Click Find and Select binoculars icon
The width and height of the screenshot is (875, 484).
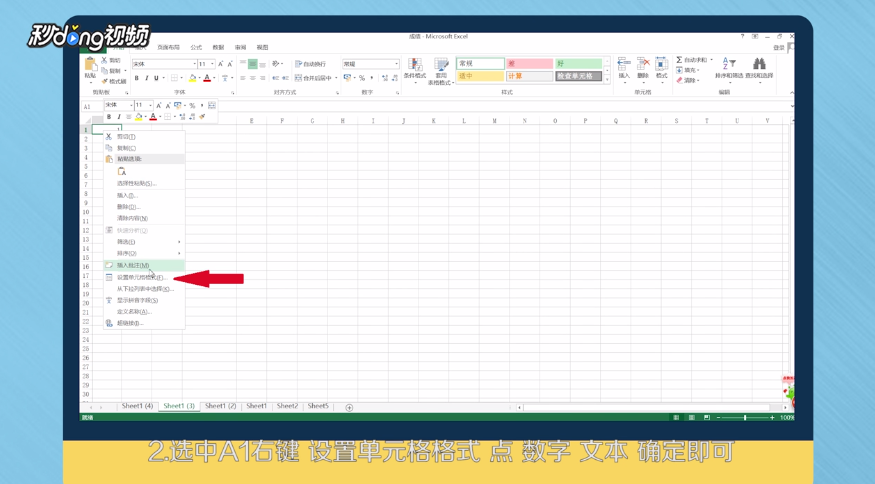pyautogui.click(x=759, y=63)
